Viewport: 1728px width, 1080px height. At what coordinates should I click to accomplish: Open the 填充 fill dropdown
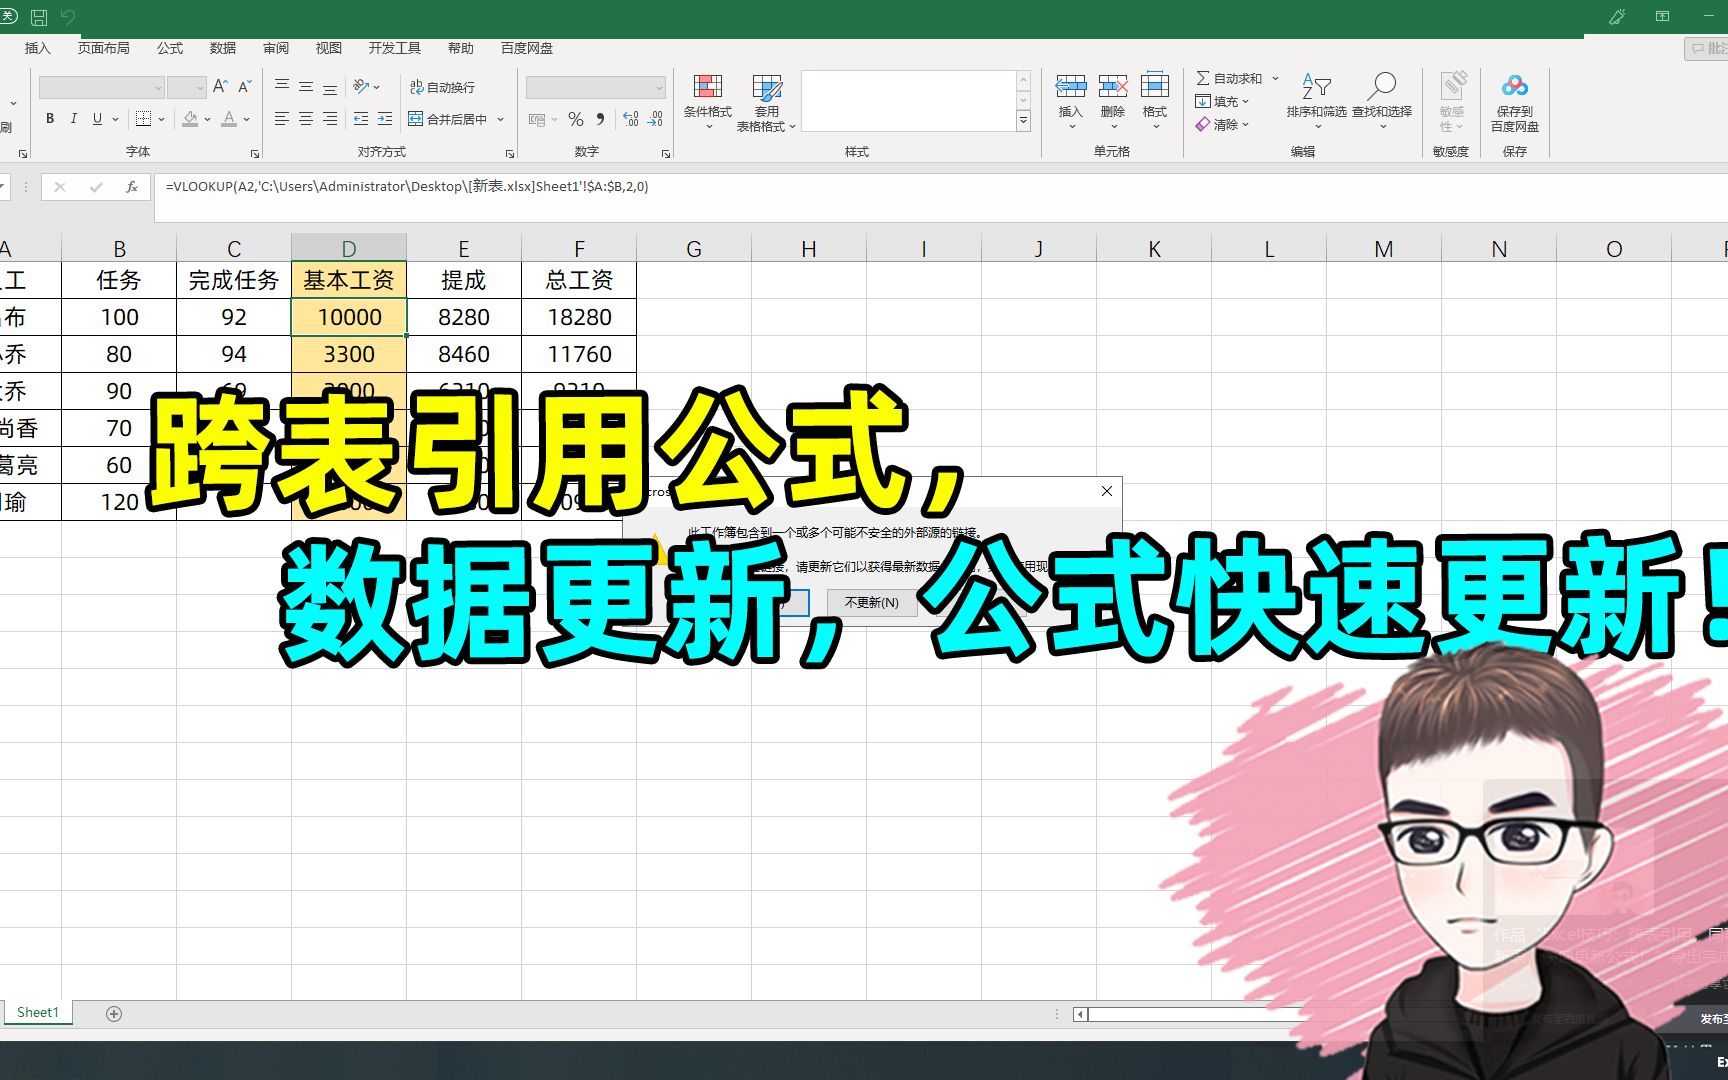[x=1222, y=101]
